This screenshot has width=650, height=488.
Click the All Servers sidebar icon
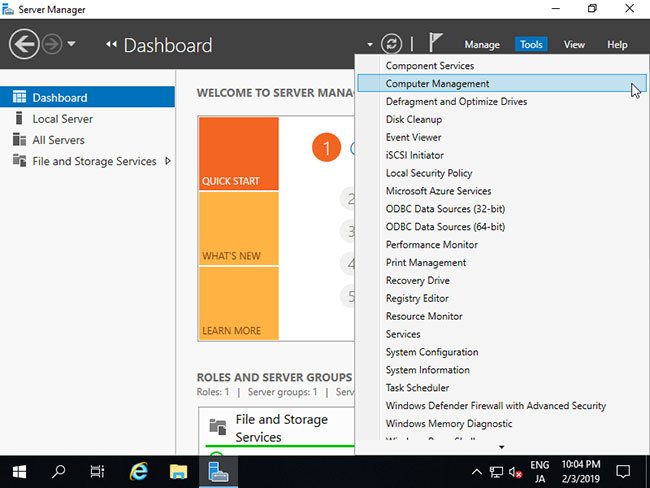click(x=19, y=139)
